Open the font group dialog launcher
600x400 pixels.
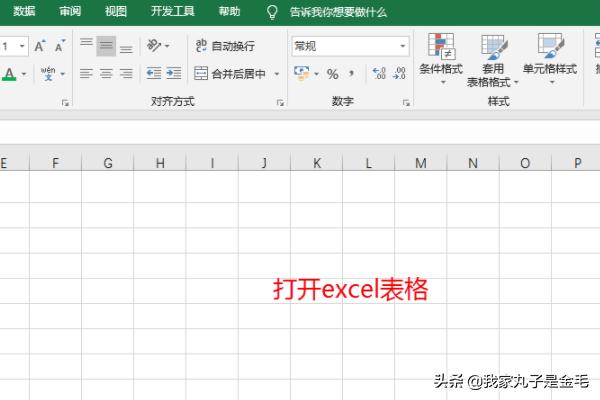click(x=65, y=102)
